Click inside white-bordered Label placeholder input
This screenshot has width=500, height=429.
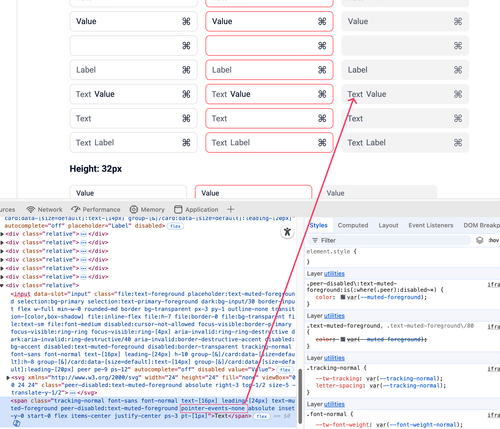coord(133,70)
